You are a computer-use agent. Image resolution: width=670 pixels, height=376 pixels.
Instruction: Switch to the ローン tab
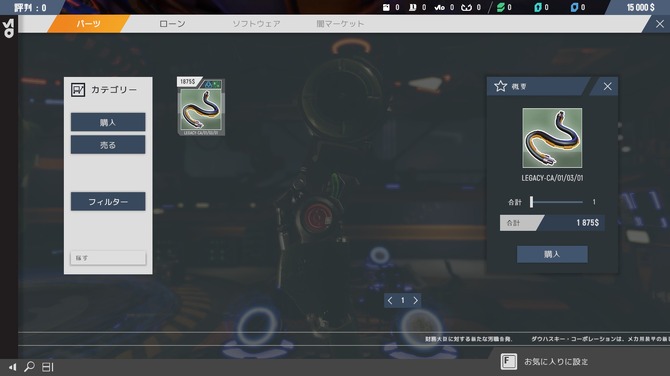(172, 24)
